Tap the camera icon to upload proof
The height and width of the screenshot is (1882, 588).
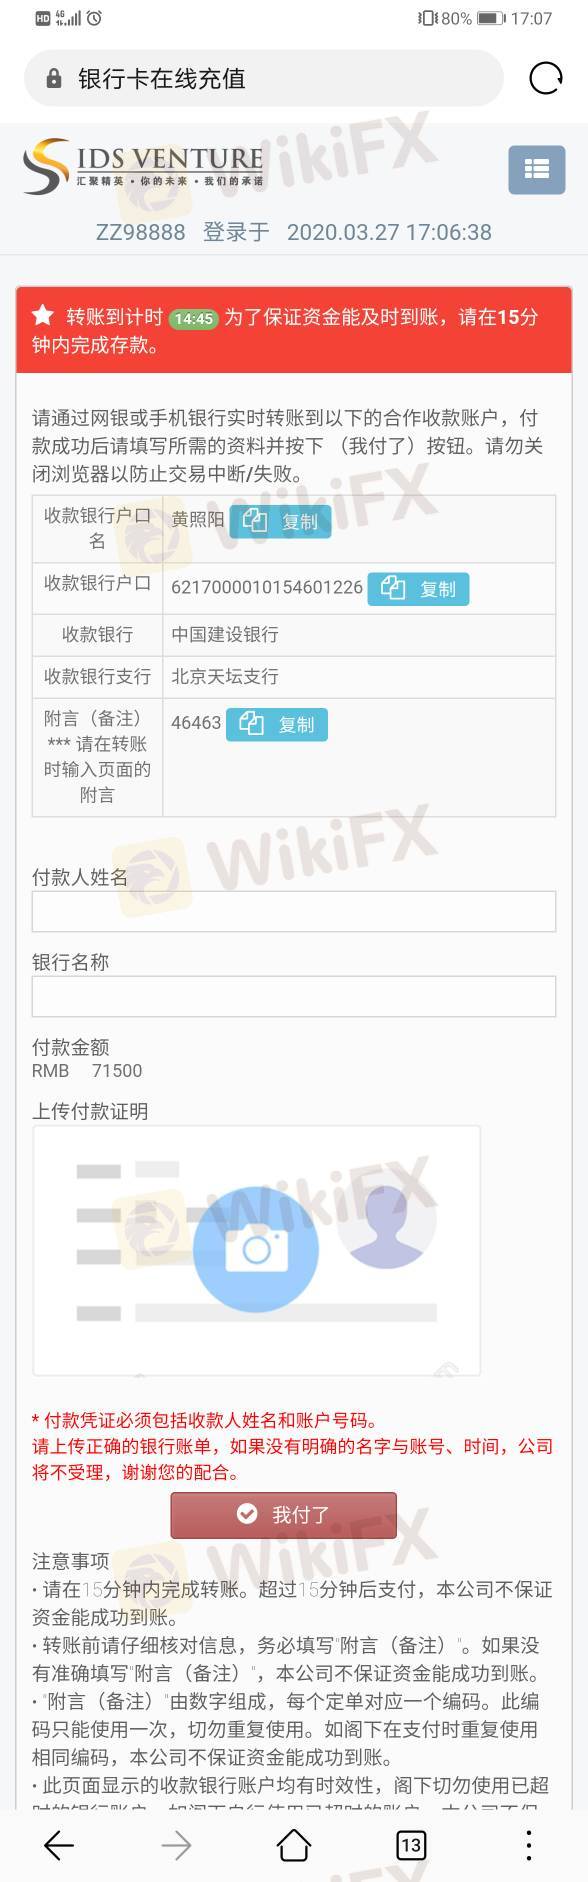tap(256, 1249)
